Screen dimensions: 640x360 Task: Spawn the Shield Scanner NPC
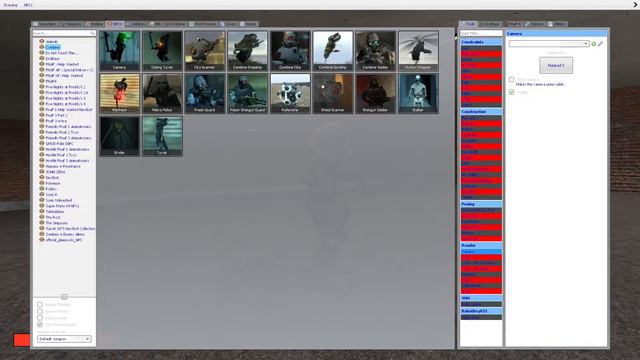pos(333,93)
